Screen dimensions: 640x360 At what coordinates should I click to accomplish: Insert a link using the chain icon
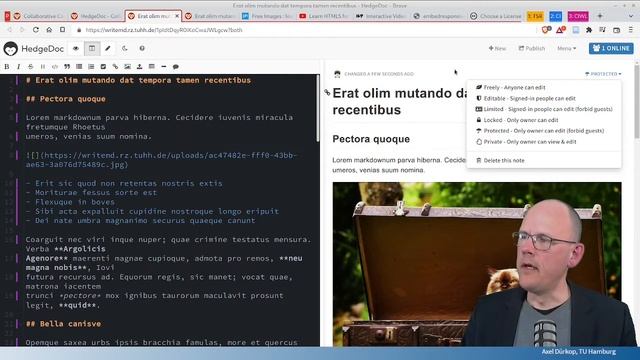tap(115, 67)
